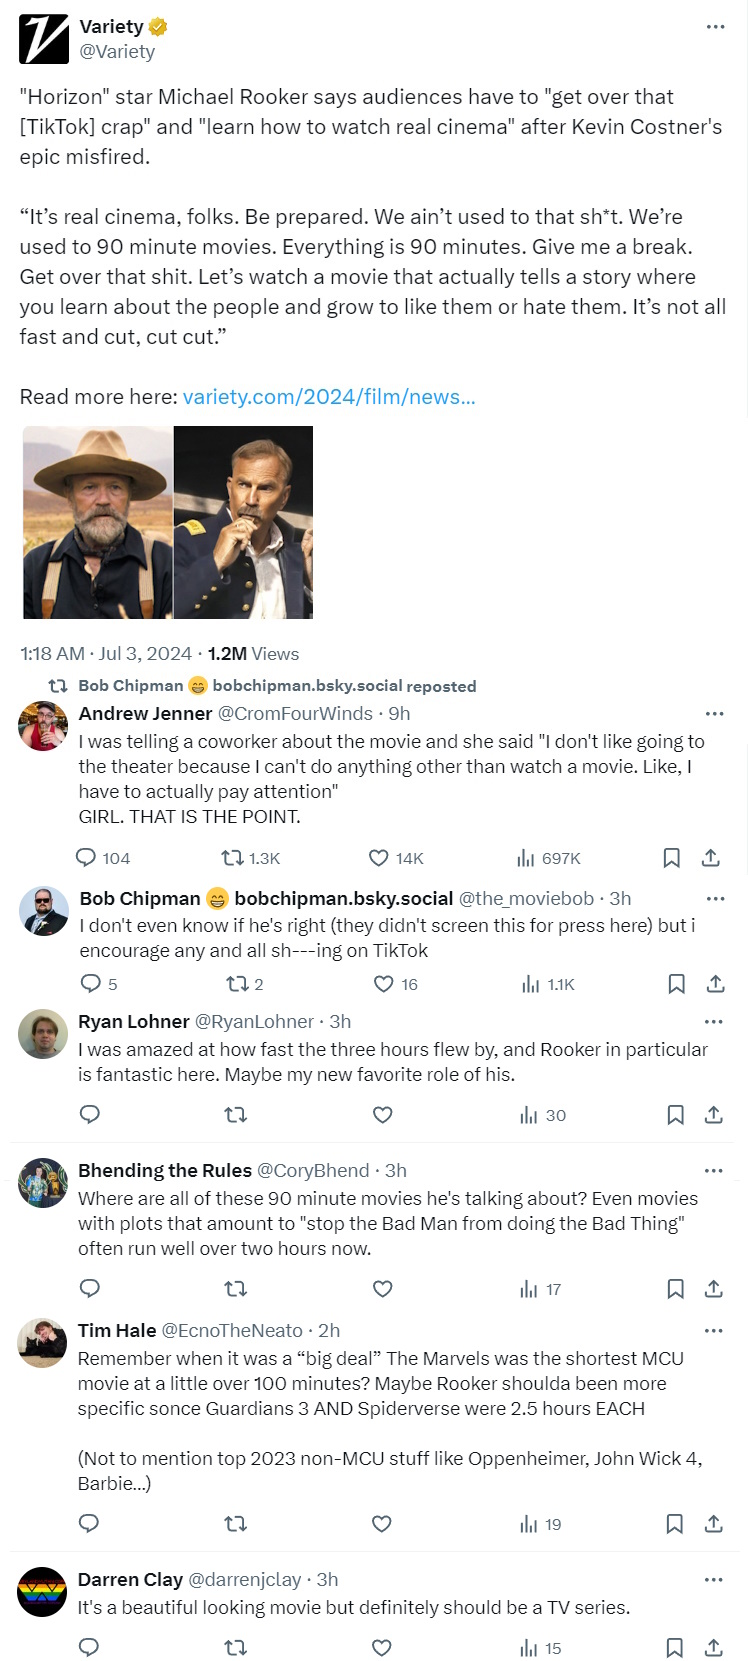Open more options on Variety's post
The height and width of the screenshot is (1661, 748).
(715, 27)
